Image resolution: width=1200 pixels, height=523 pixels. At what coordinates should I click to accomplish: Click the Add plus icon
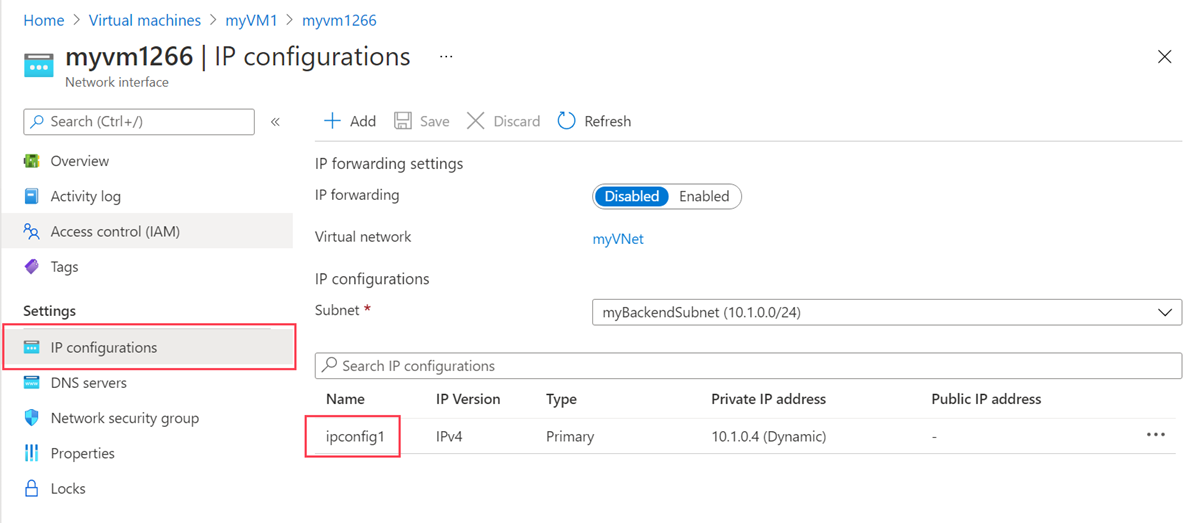(332, 121)
